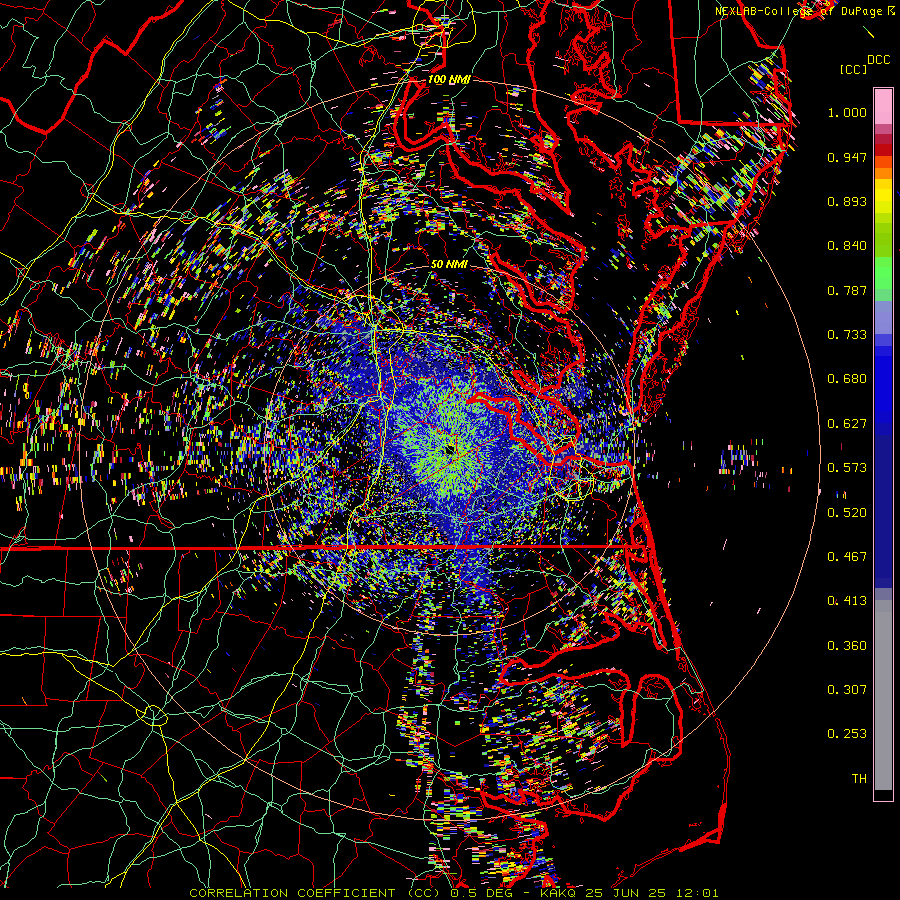
Task: Click the KAKQ station identifier
Action: point(557,893)
